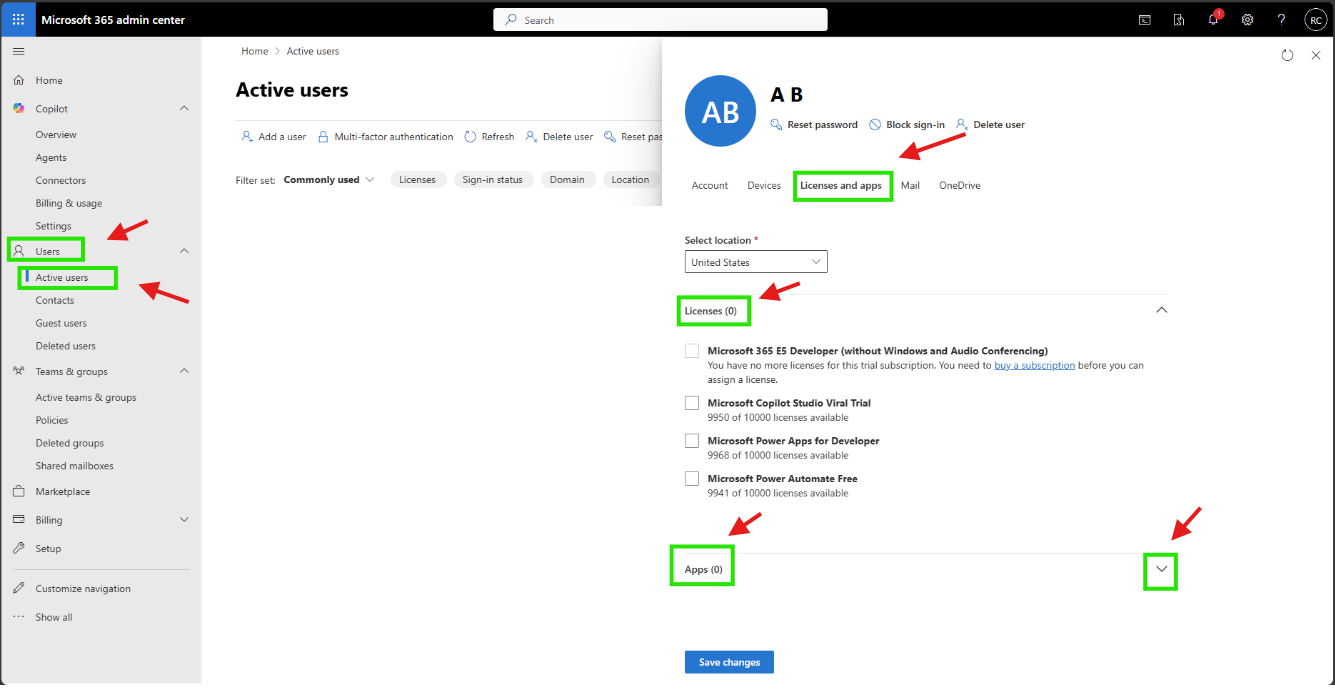Click the Licenses filter chip

(x=417, y=180)
